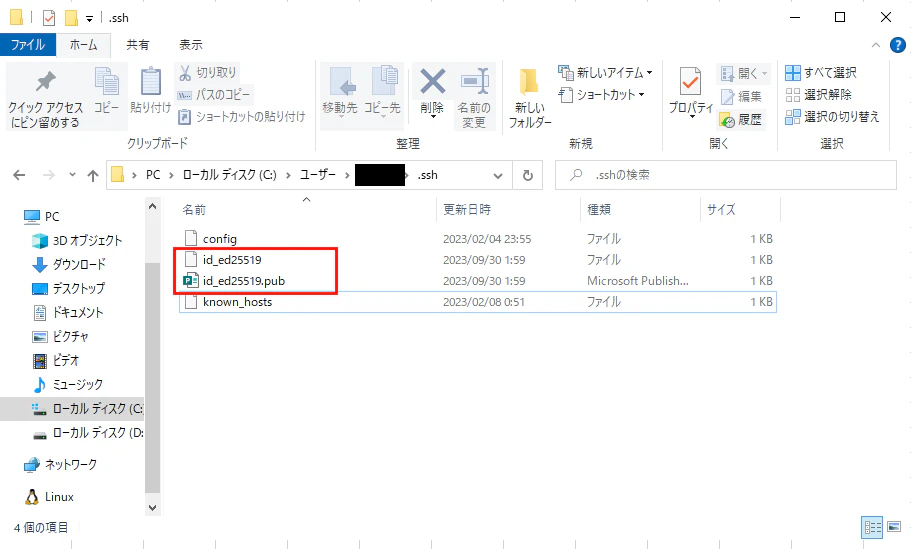Navigate back with the left arrow

coord(19,175)
